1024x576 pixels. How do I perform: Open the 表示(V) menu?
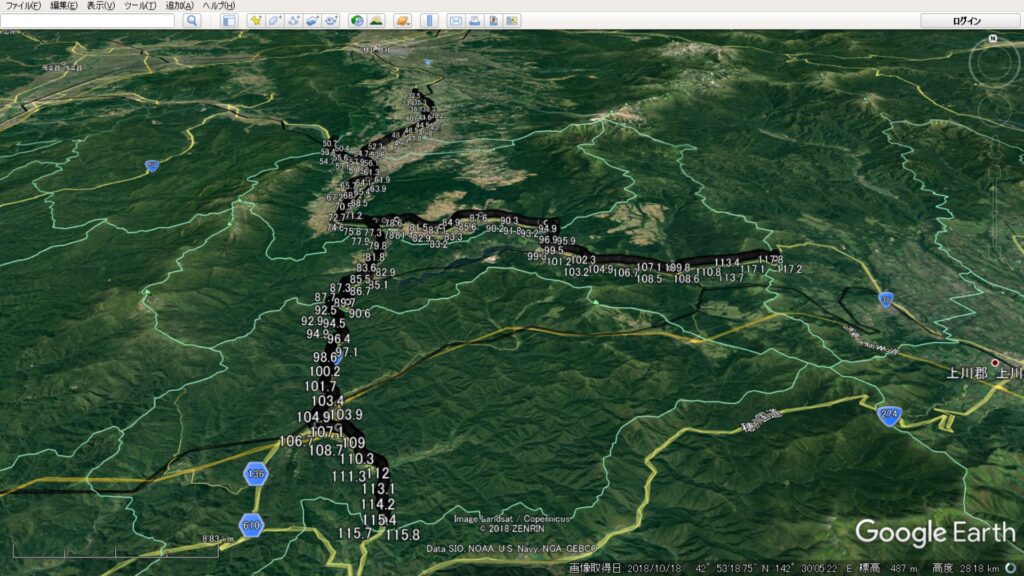pos(101,6)
